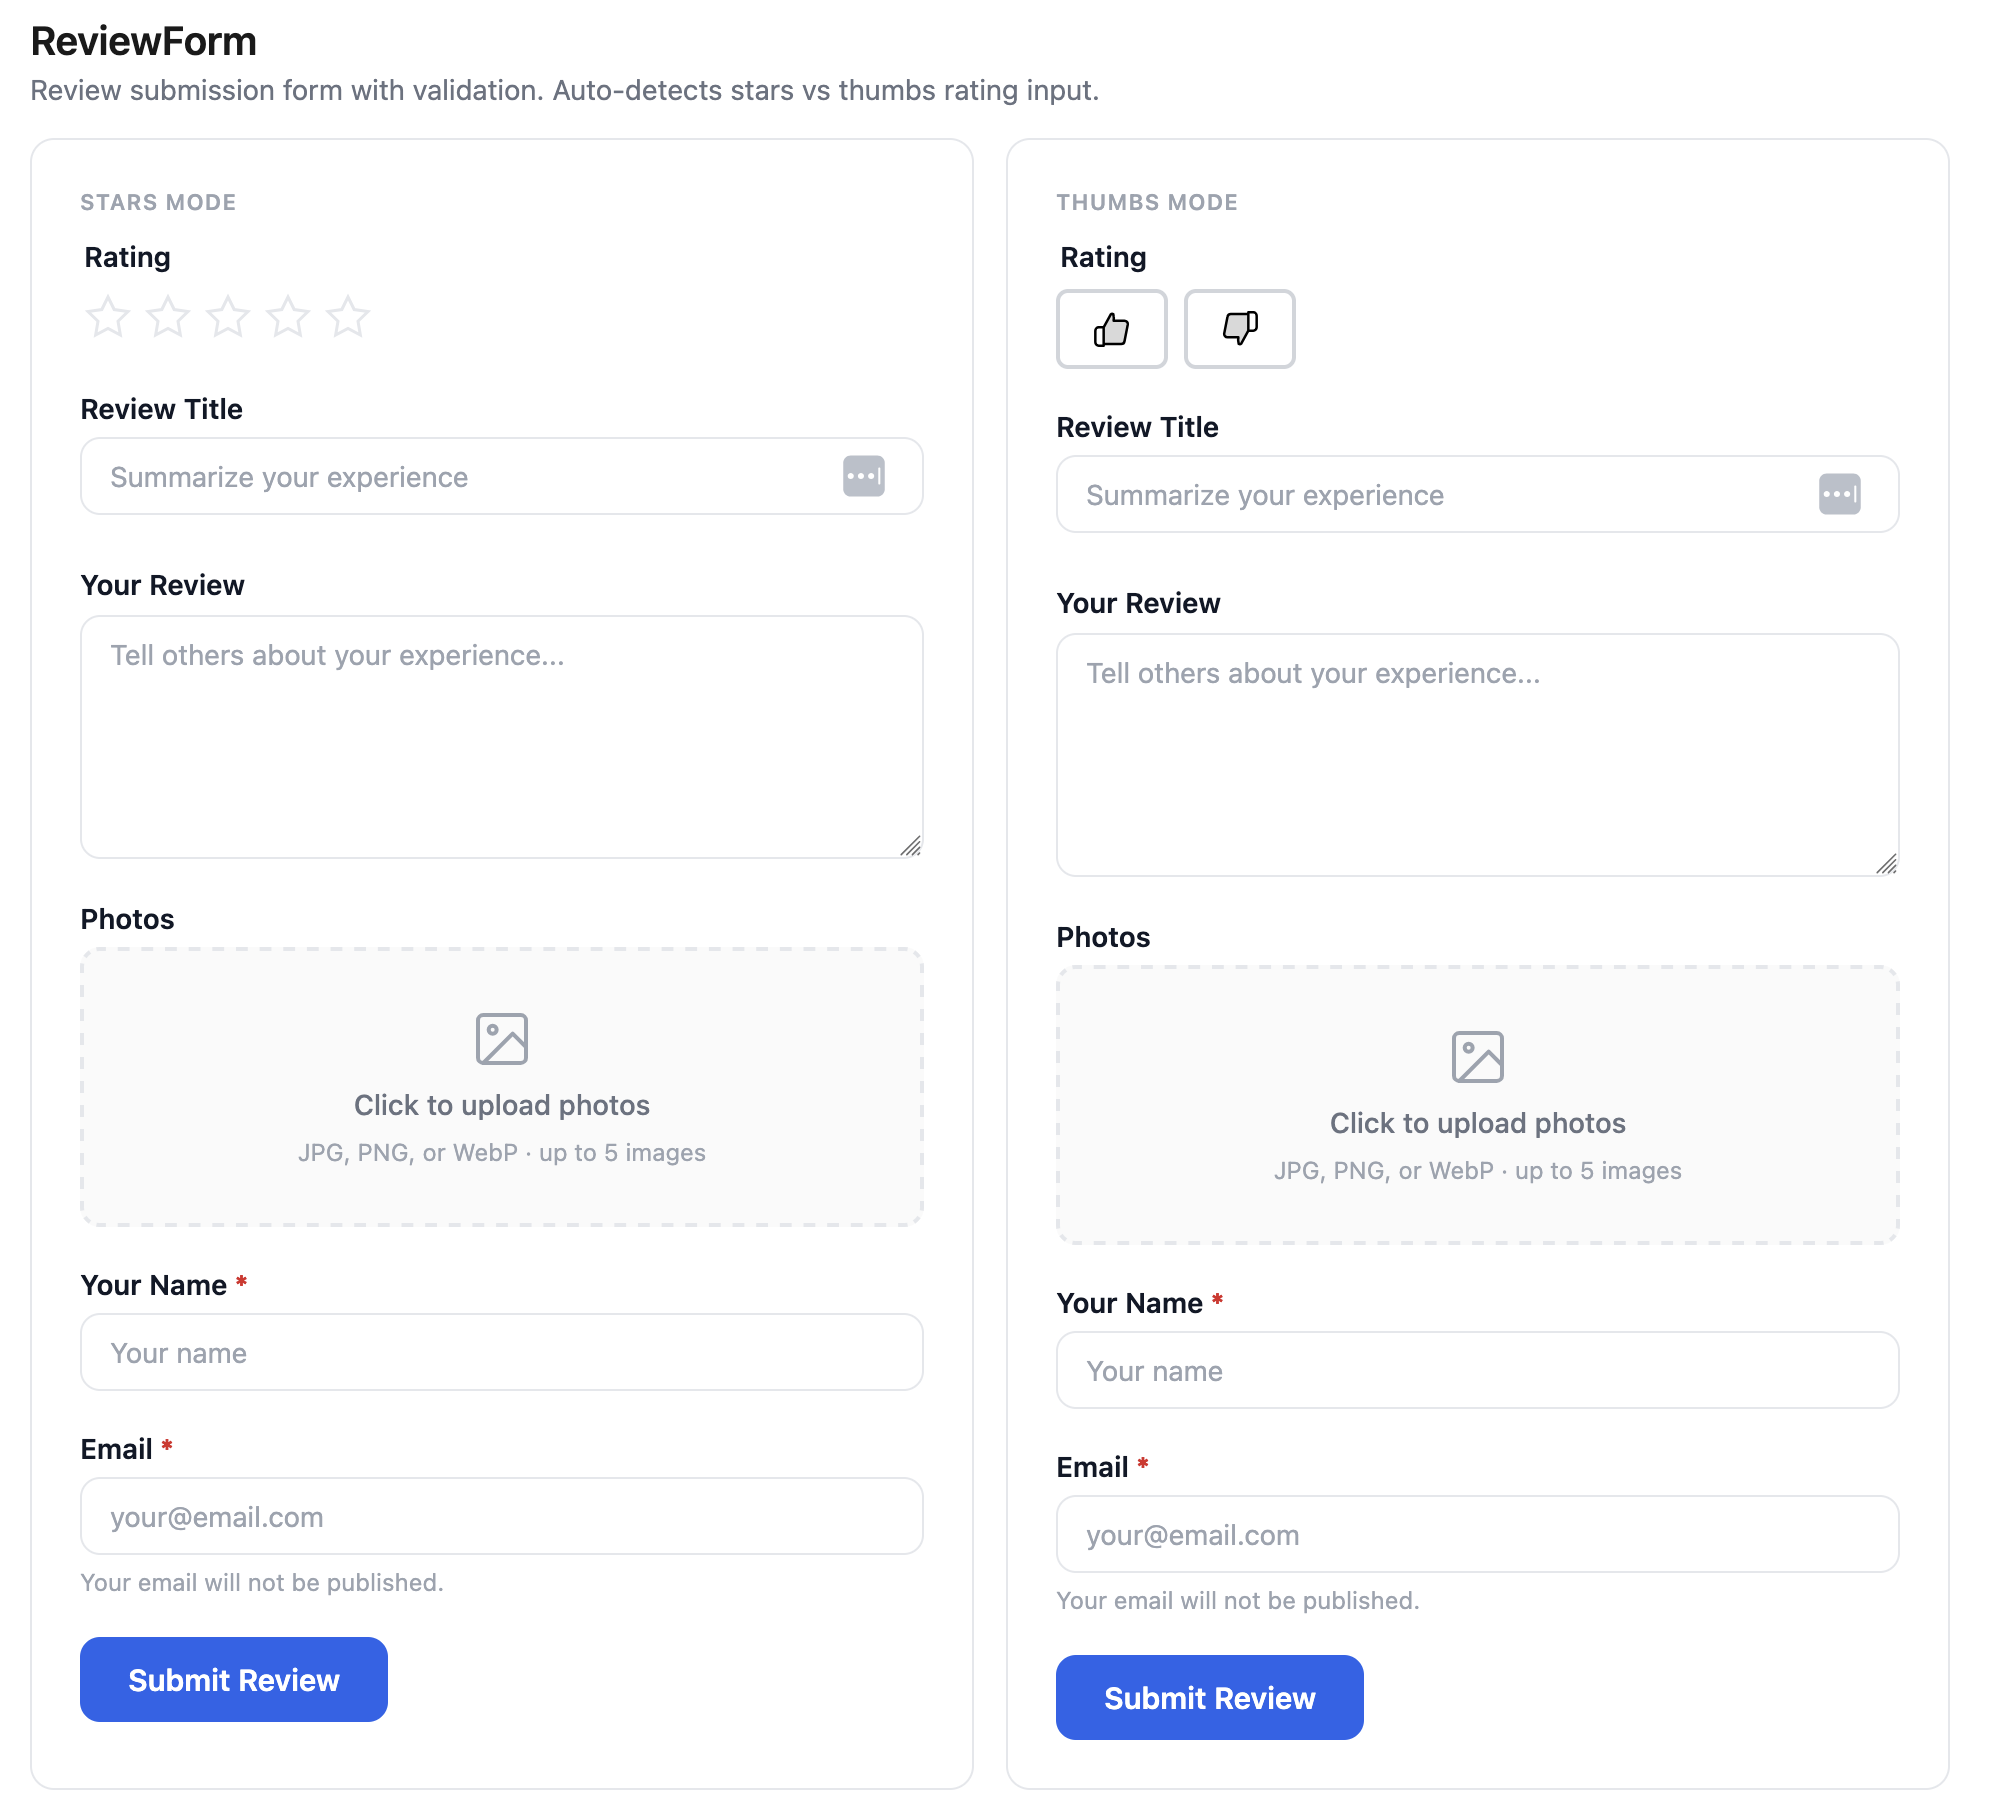Give a four-star rating in Stars Mode

(288, 316)
